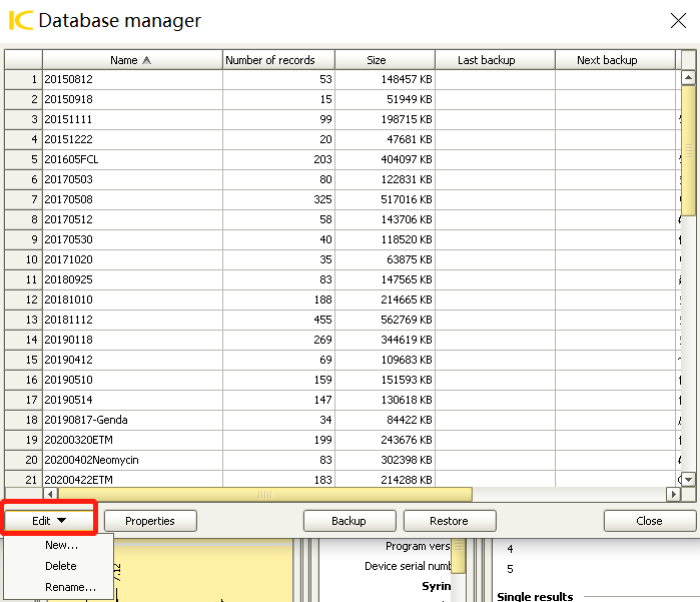700x602 pixels.
Task: Click the 148457 KB size cell
Action: (x=385, y=79)
